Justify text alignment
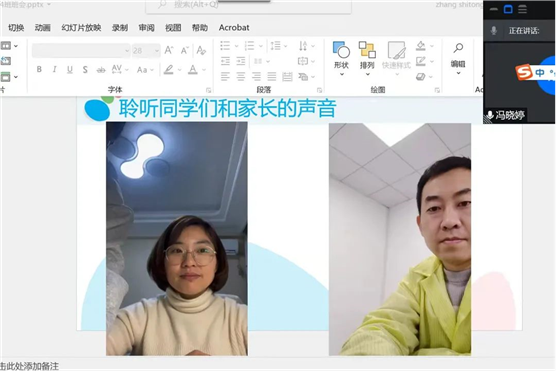This screenshot has height=371, width=556. (272, 77)
